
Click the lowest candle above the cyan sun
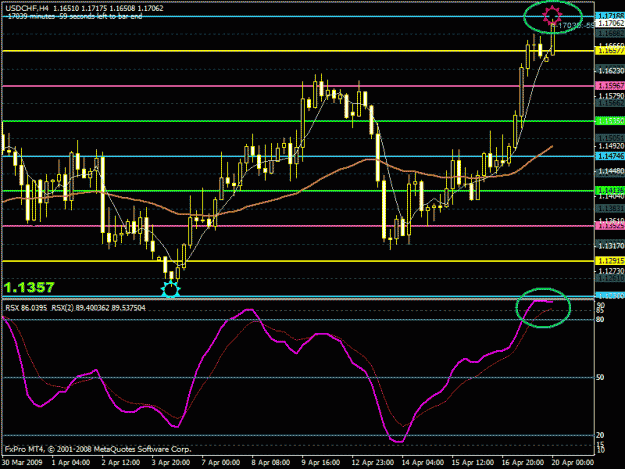171,275
